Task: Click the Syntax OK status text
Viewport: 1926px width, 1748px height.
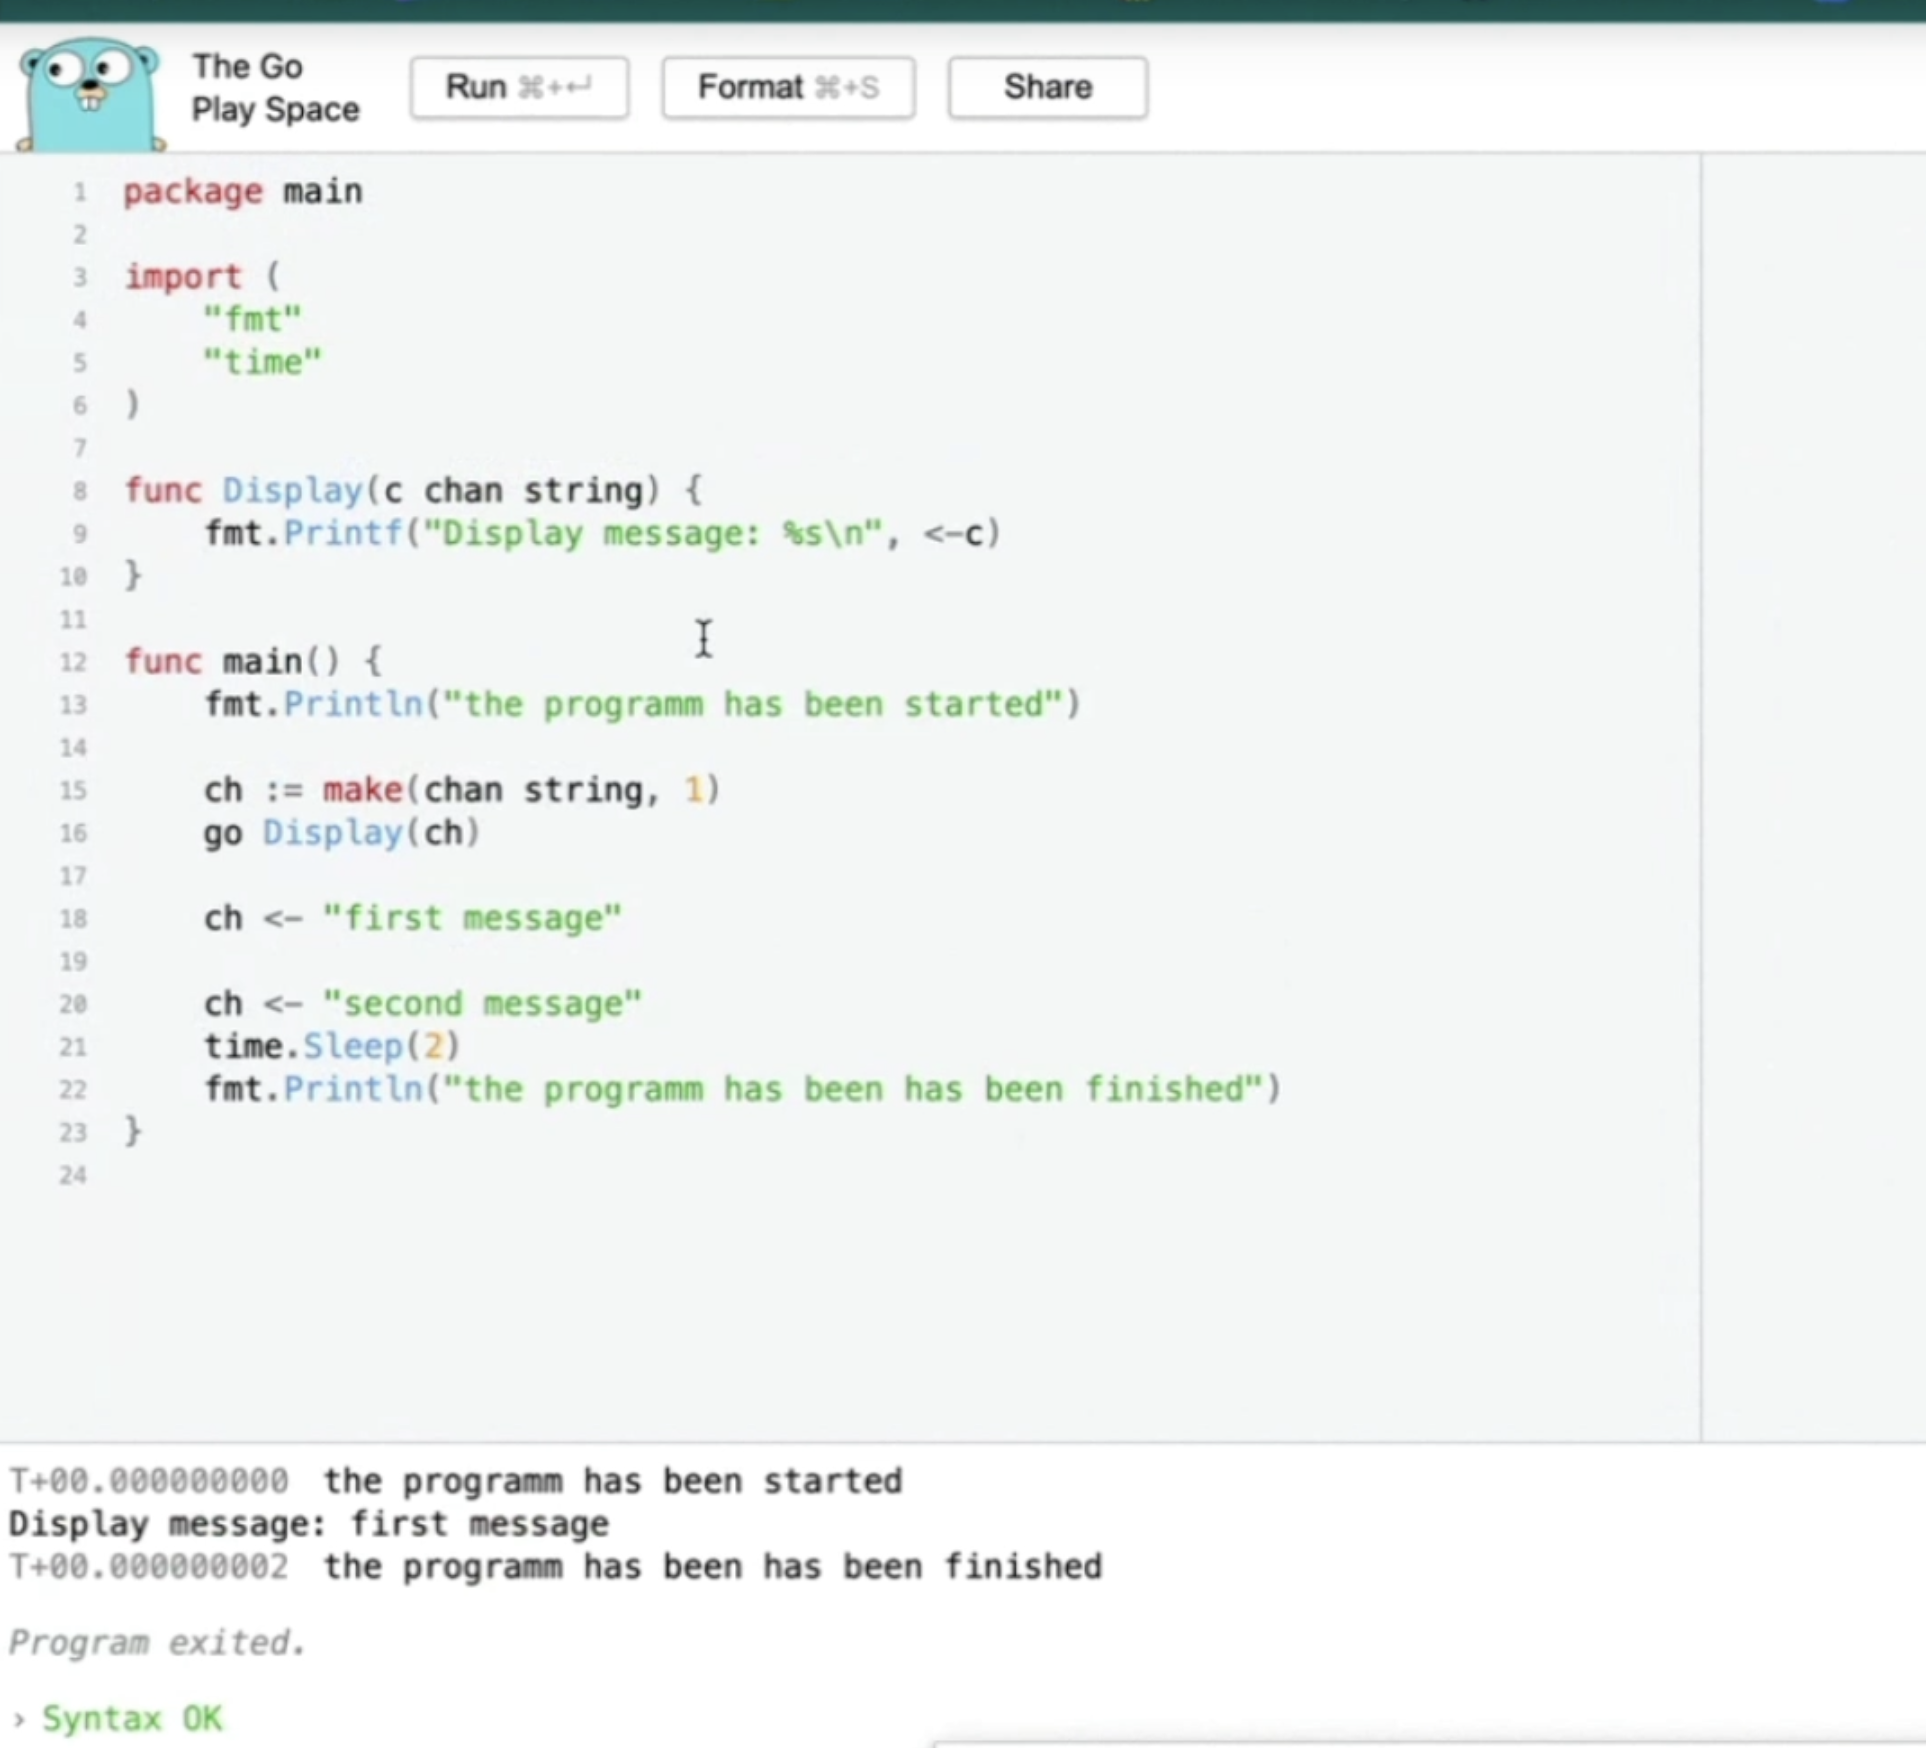Action: coord(132,1719)
